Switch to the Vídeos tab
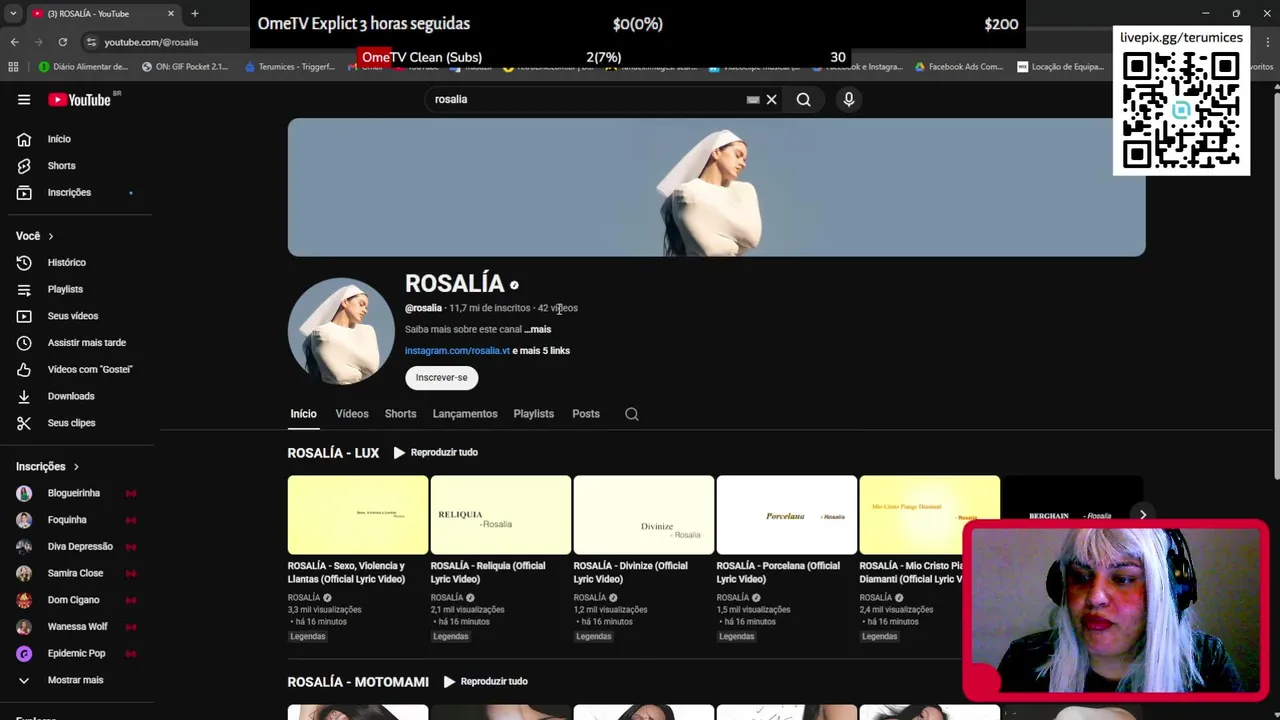Screen dimensions: 1280x720 [x=352, y=414]
